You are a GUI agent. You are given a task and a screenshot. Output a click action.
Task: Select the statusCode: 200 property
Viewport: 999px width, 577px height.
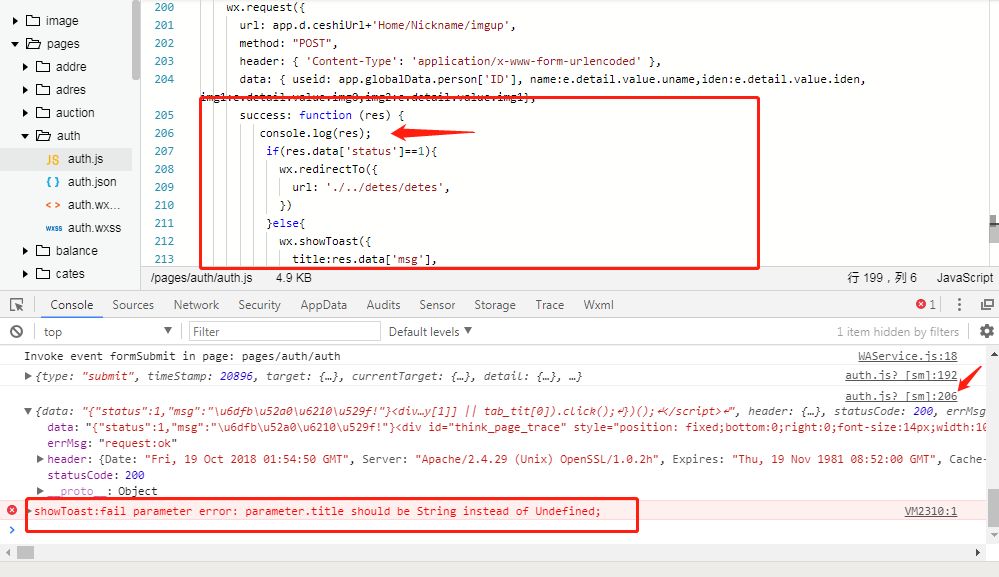pos(96,474)
